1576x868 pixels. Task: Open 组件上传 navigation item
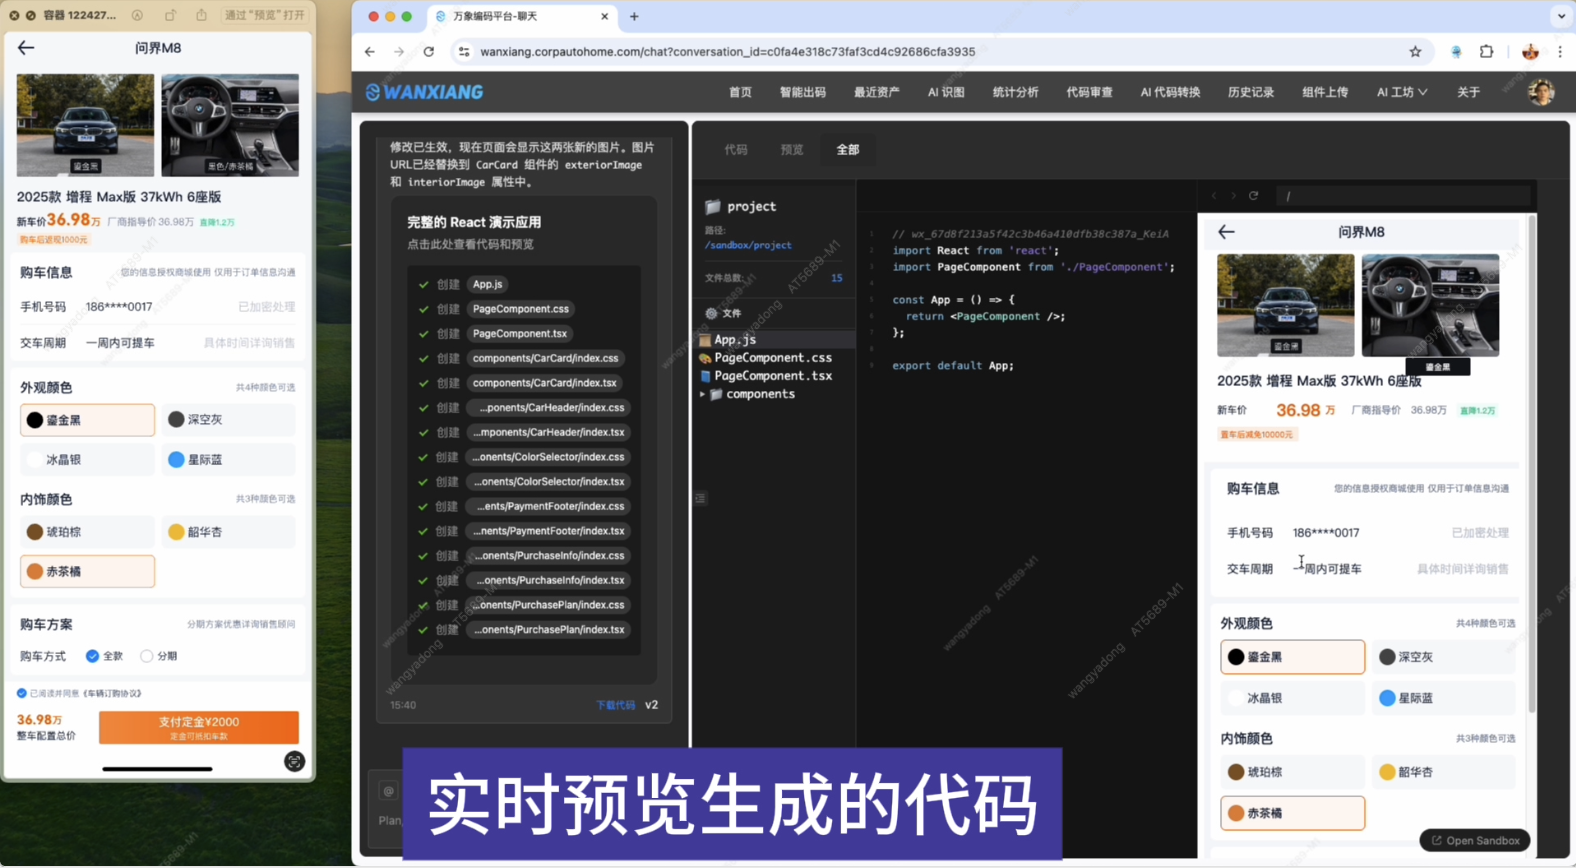tap(1325, 92)
